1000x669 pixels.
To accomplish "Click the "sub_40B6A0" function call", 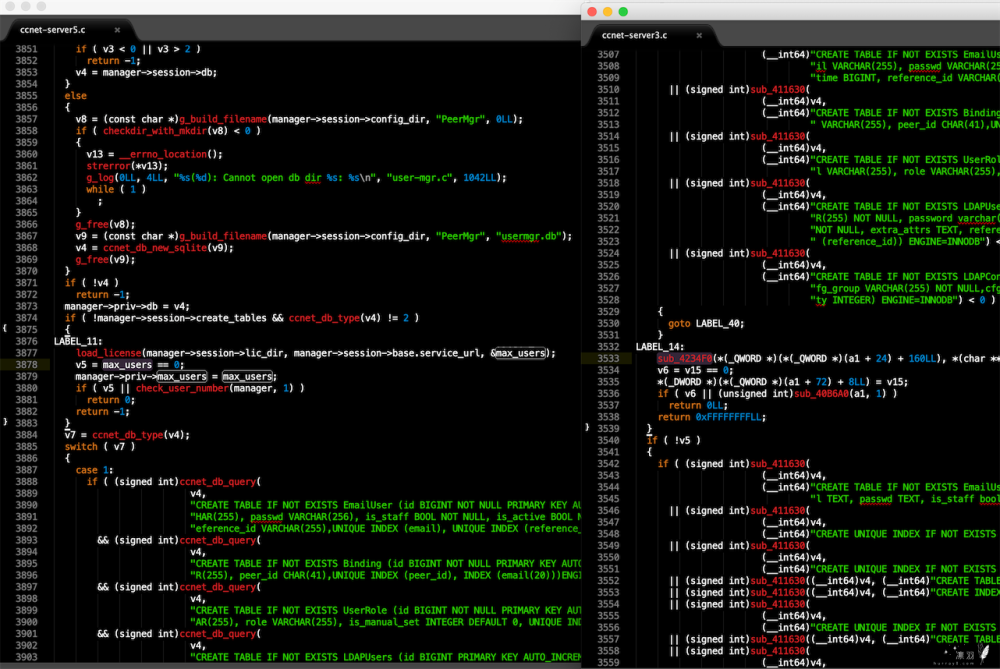I will pyautogui.click(x=821, y=393).
